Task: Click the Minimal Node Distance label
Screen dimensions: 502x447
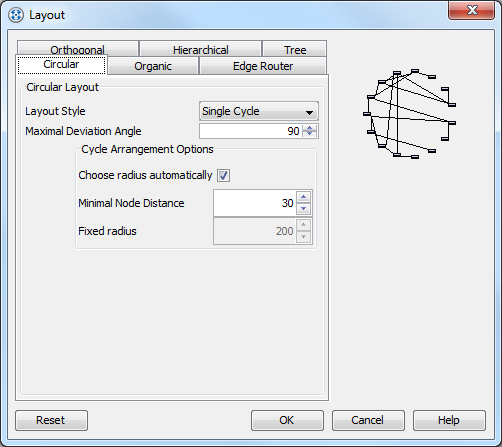Action: 131,203
